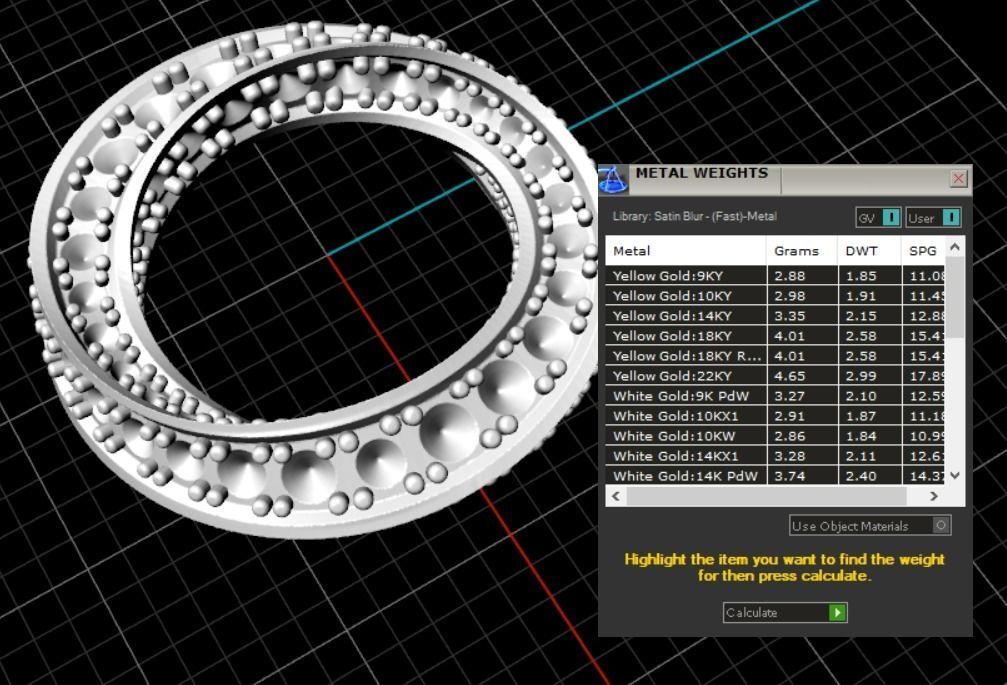This screenshot has width=1007, height=685.
Task: Select the Yellow Gold:18KY row
Action: point(775,336)
